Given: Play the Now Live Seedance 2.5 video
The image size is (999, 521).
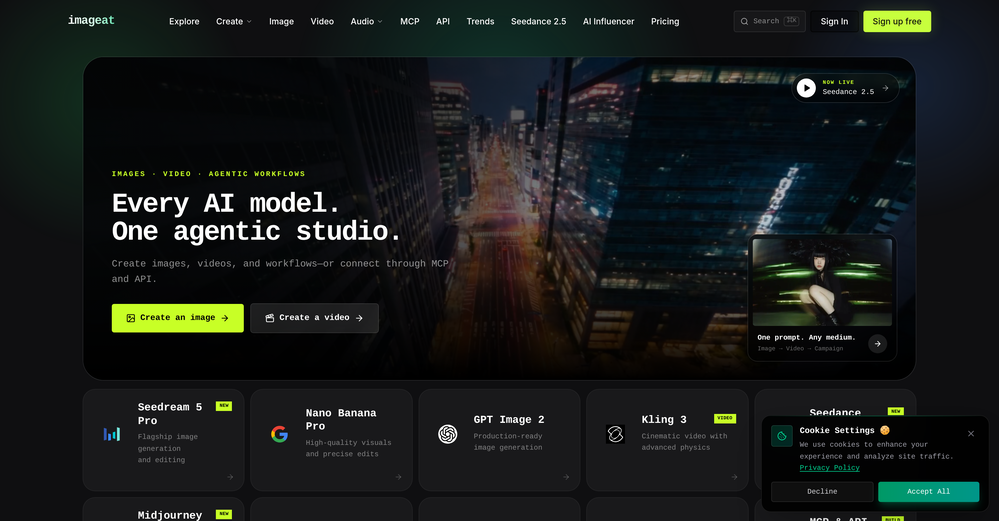Looking at the screenshot, I should [x=806, y=88].
